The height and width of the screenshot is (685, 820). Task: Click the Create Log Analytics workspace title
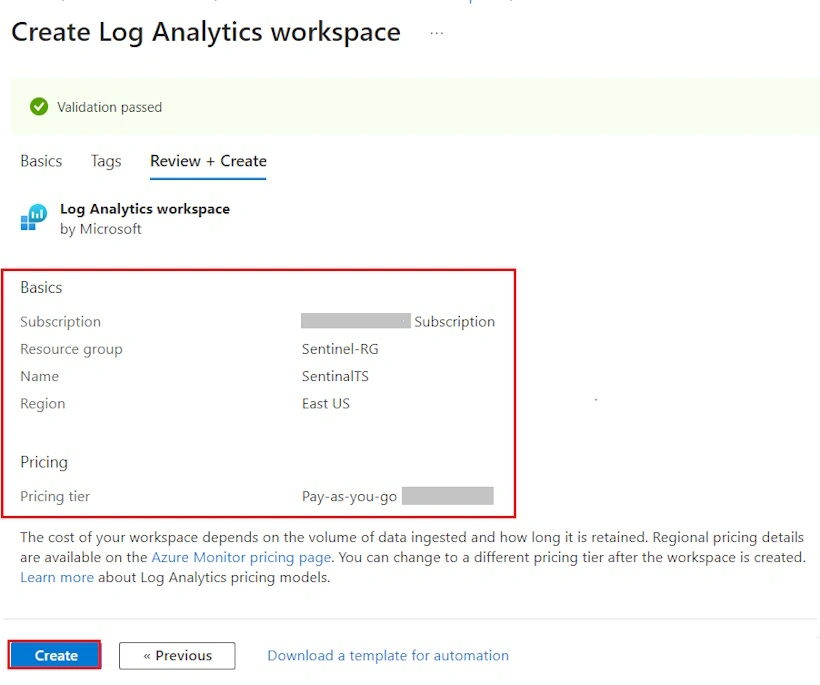pyautogui.click(x=206, y=32)
